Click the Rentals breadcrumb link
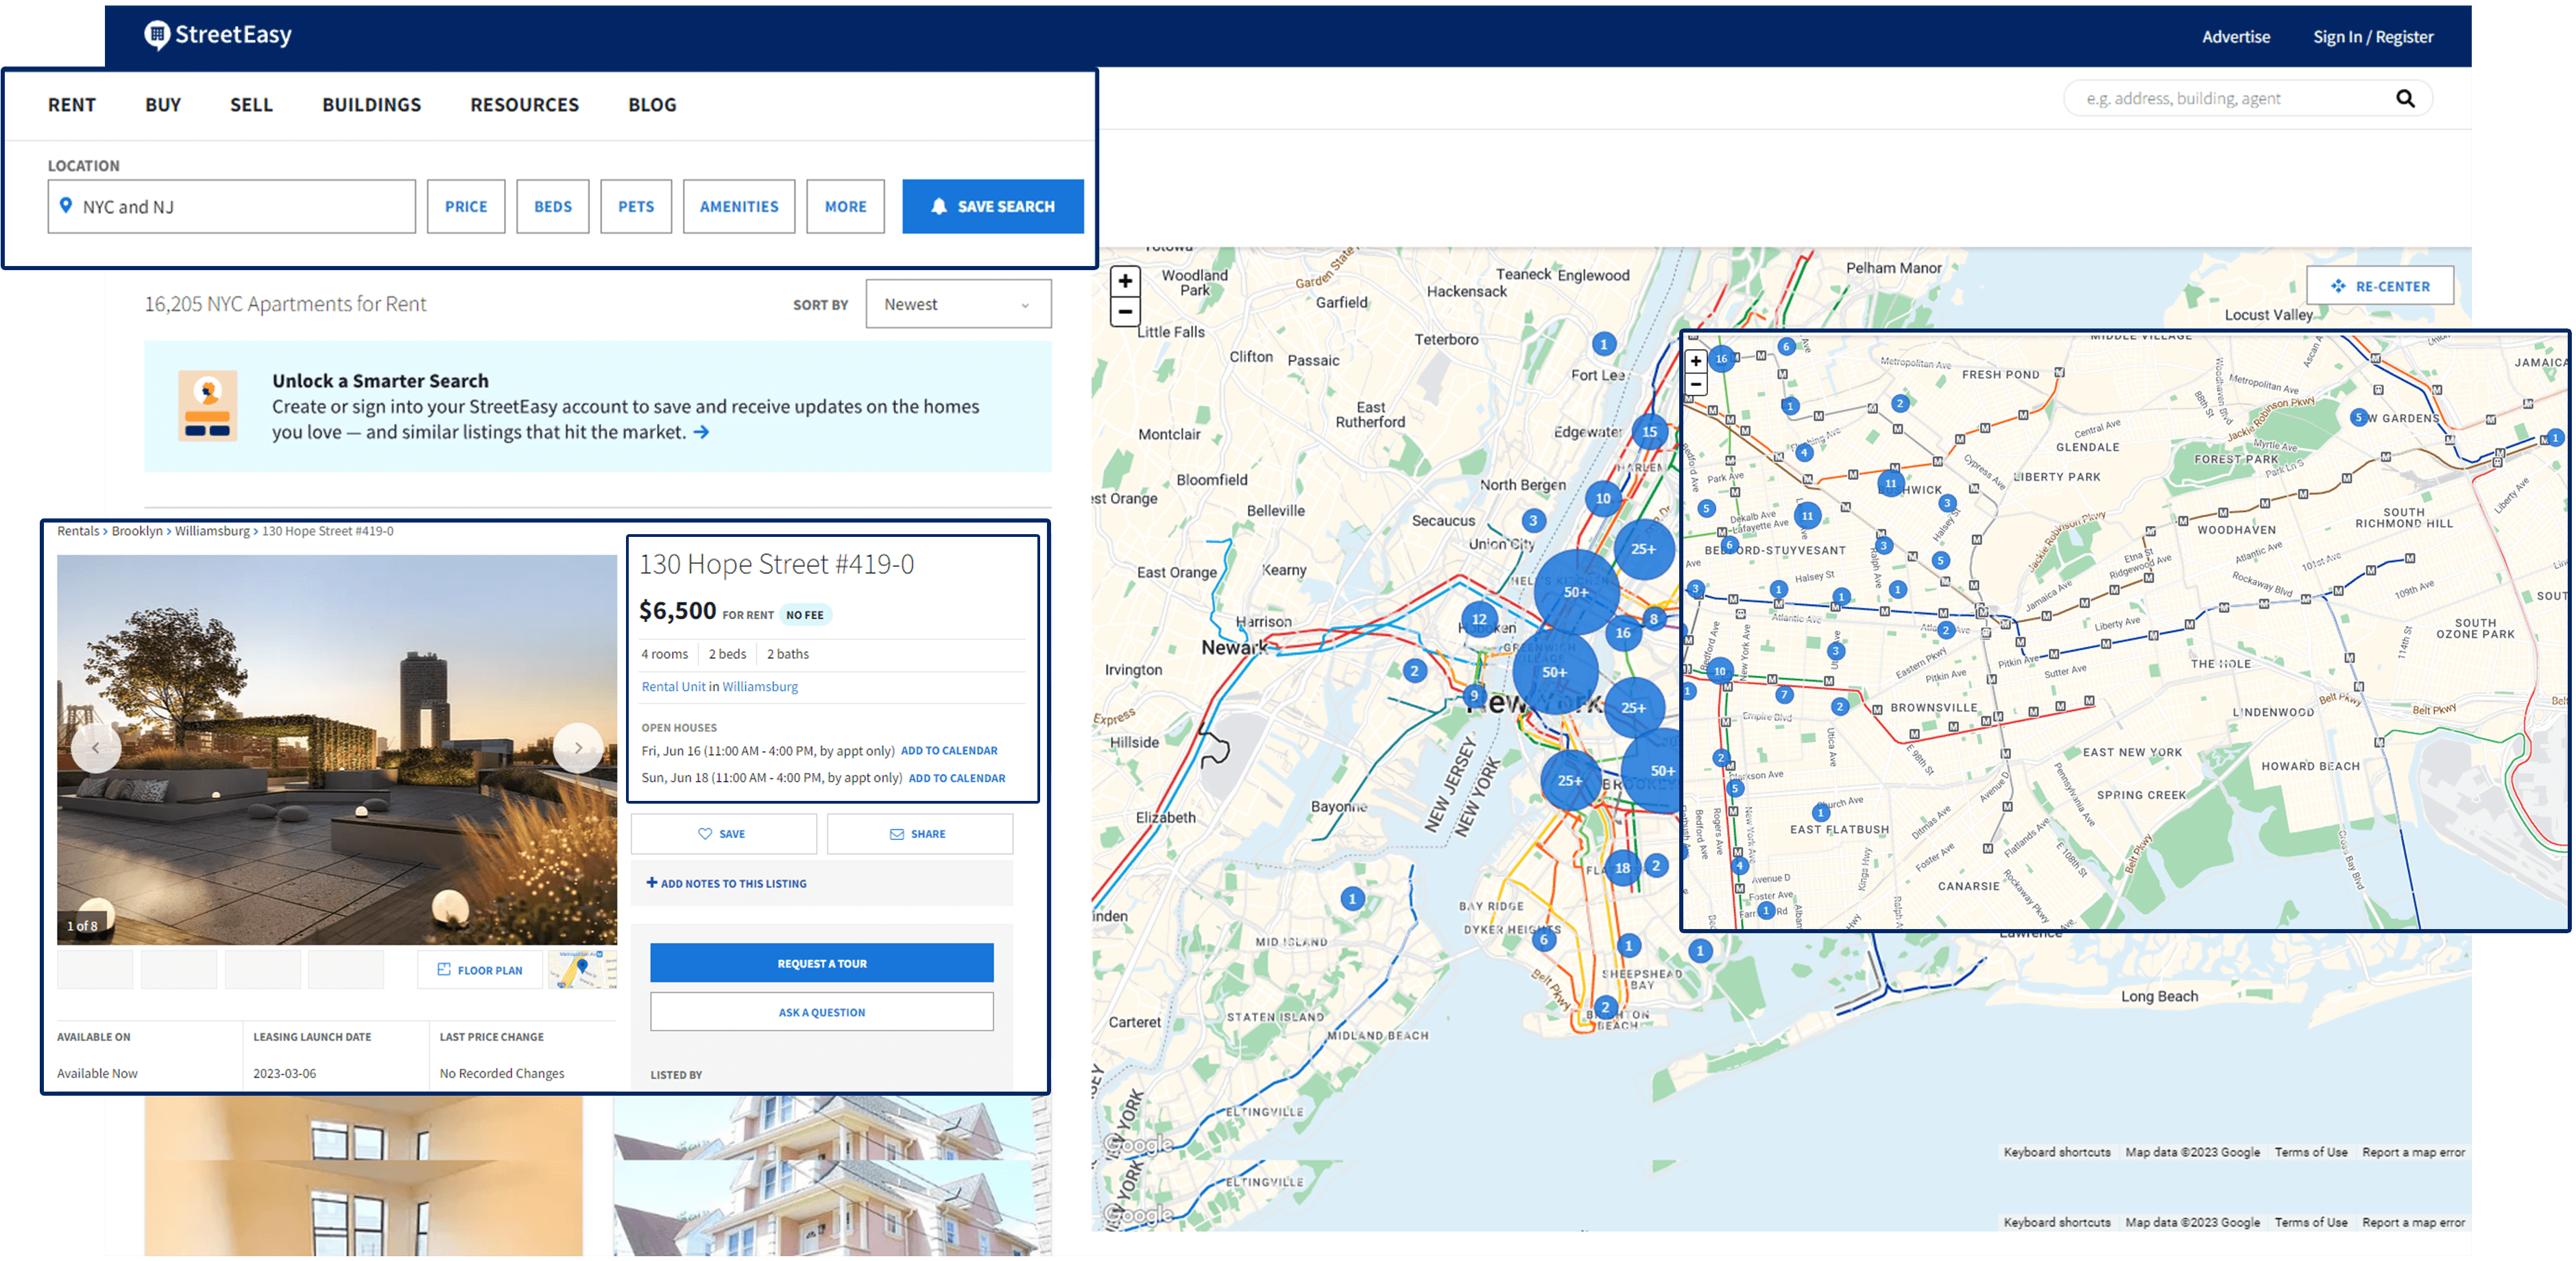 pos(78,531)
